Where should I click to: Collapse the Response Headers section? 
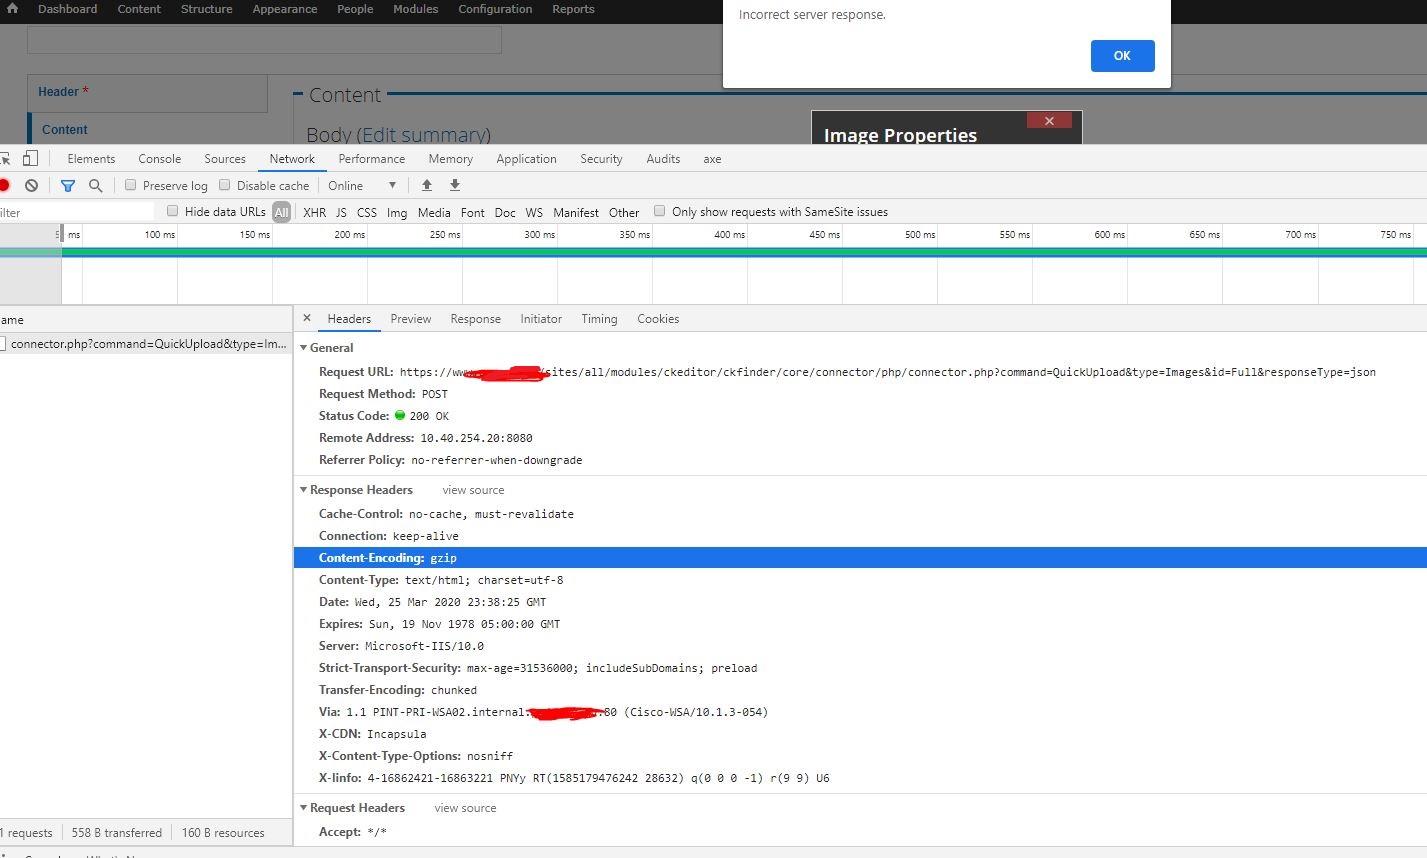[305, 490]
